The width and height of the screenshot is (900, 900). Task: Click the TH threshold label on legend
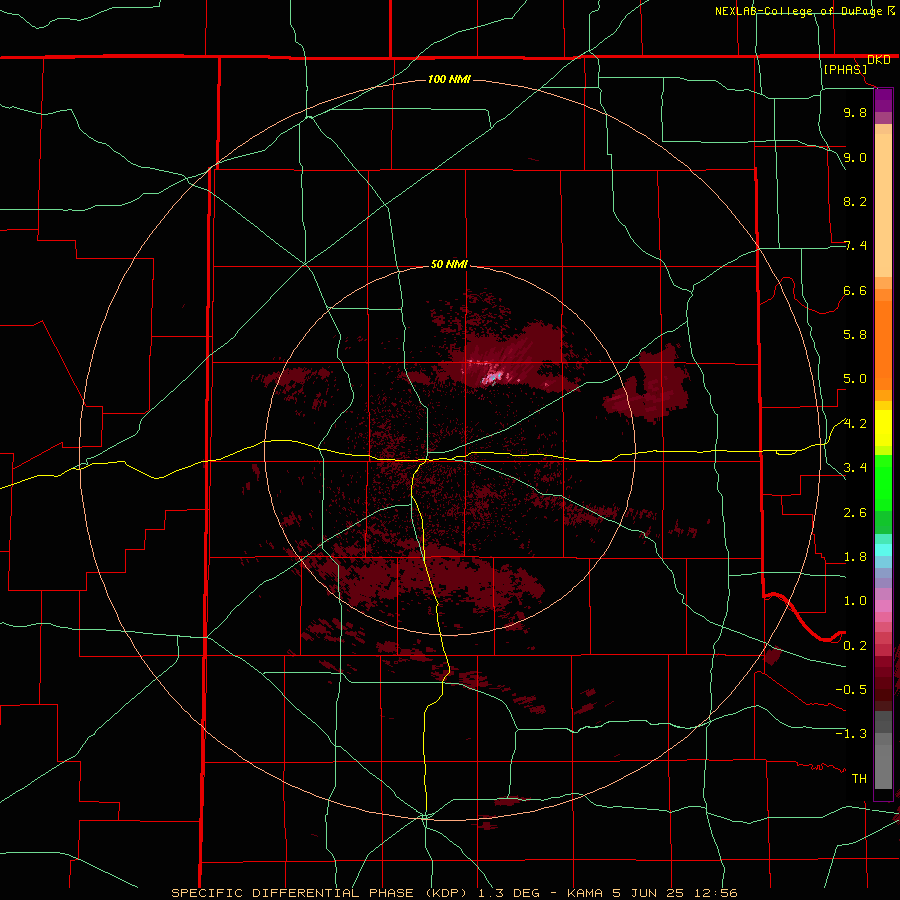pos(859,779)
